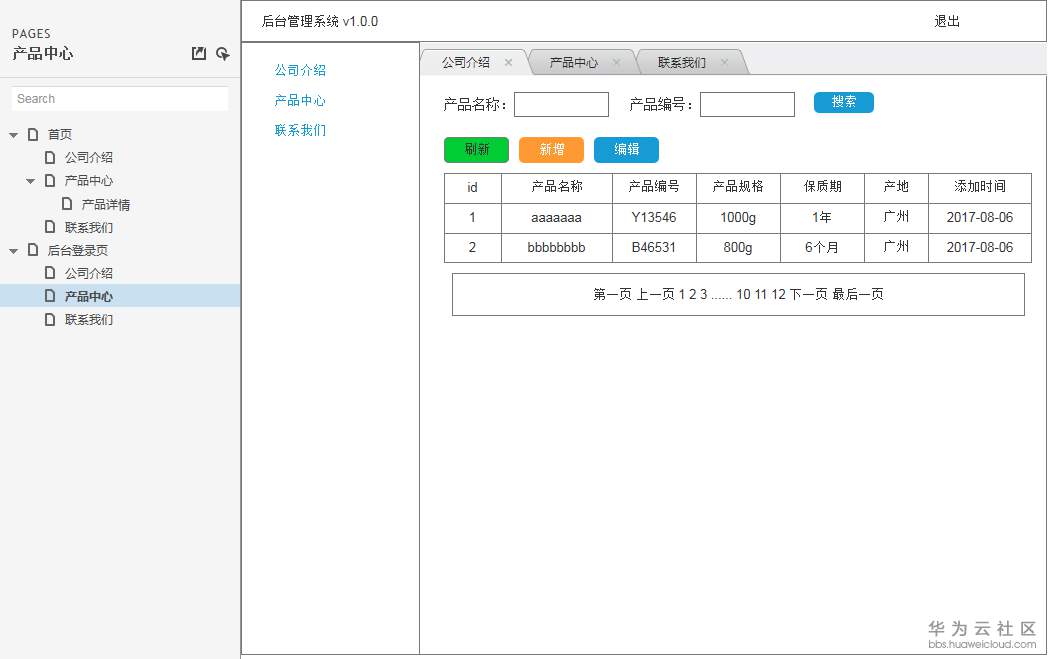Click cell 1年 in table
Viewport: 1050px width, 659px height.
point(822,218)
